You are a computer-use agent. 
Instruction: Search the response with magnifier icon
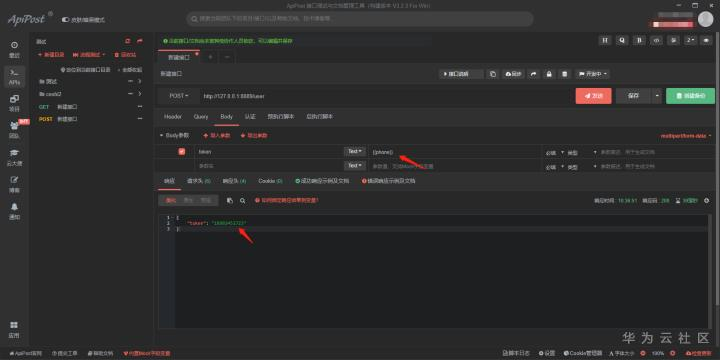click(x=242, y=201)
